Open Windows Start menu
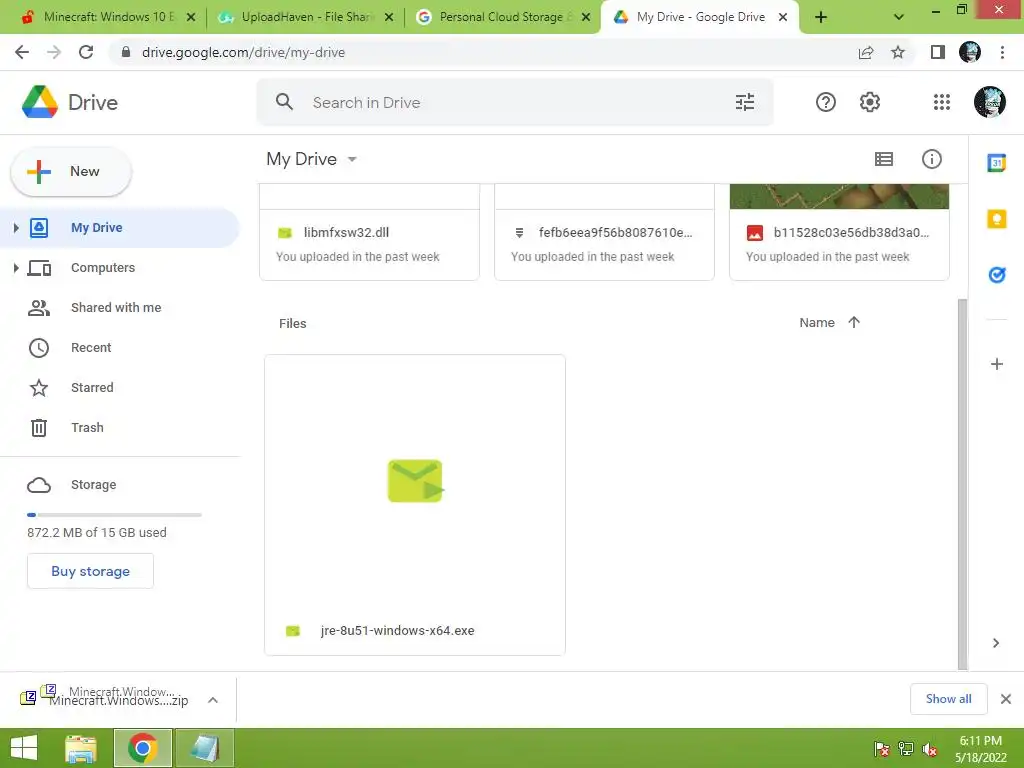The image size is (1024, 768). point(24,748)
